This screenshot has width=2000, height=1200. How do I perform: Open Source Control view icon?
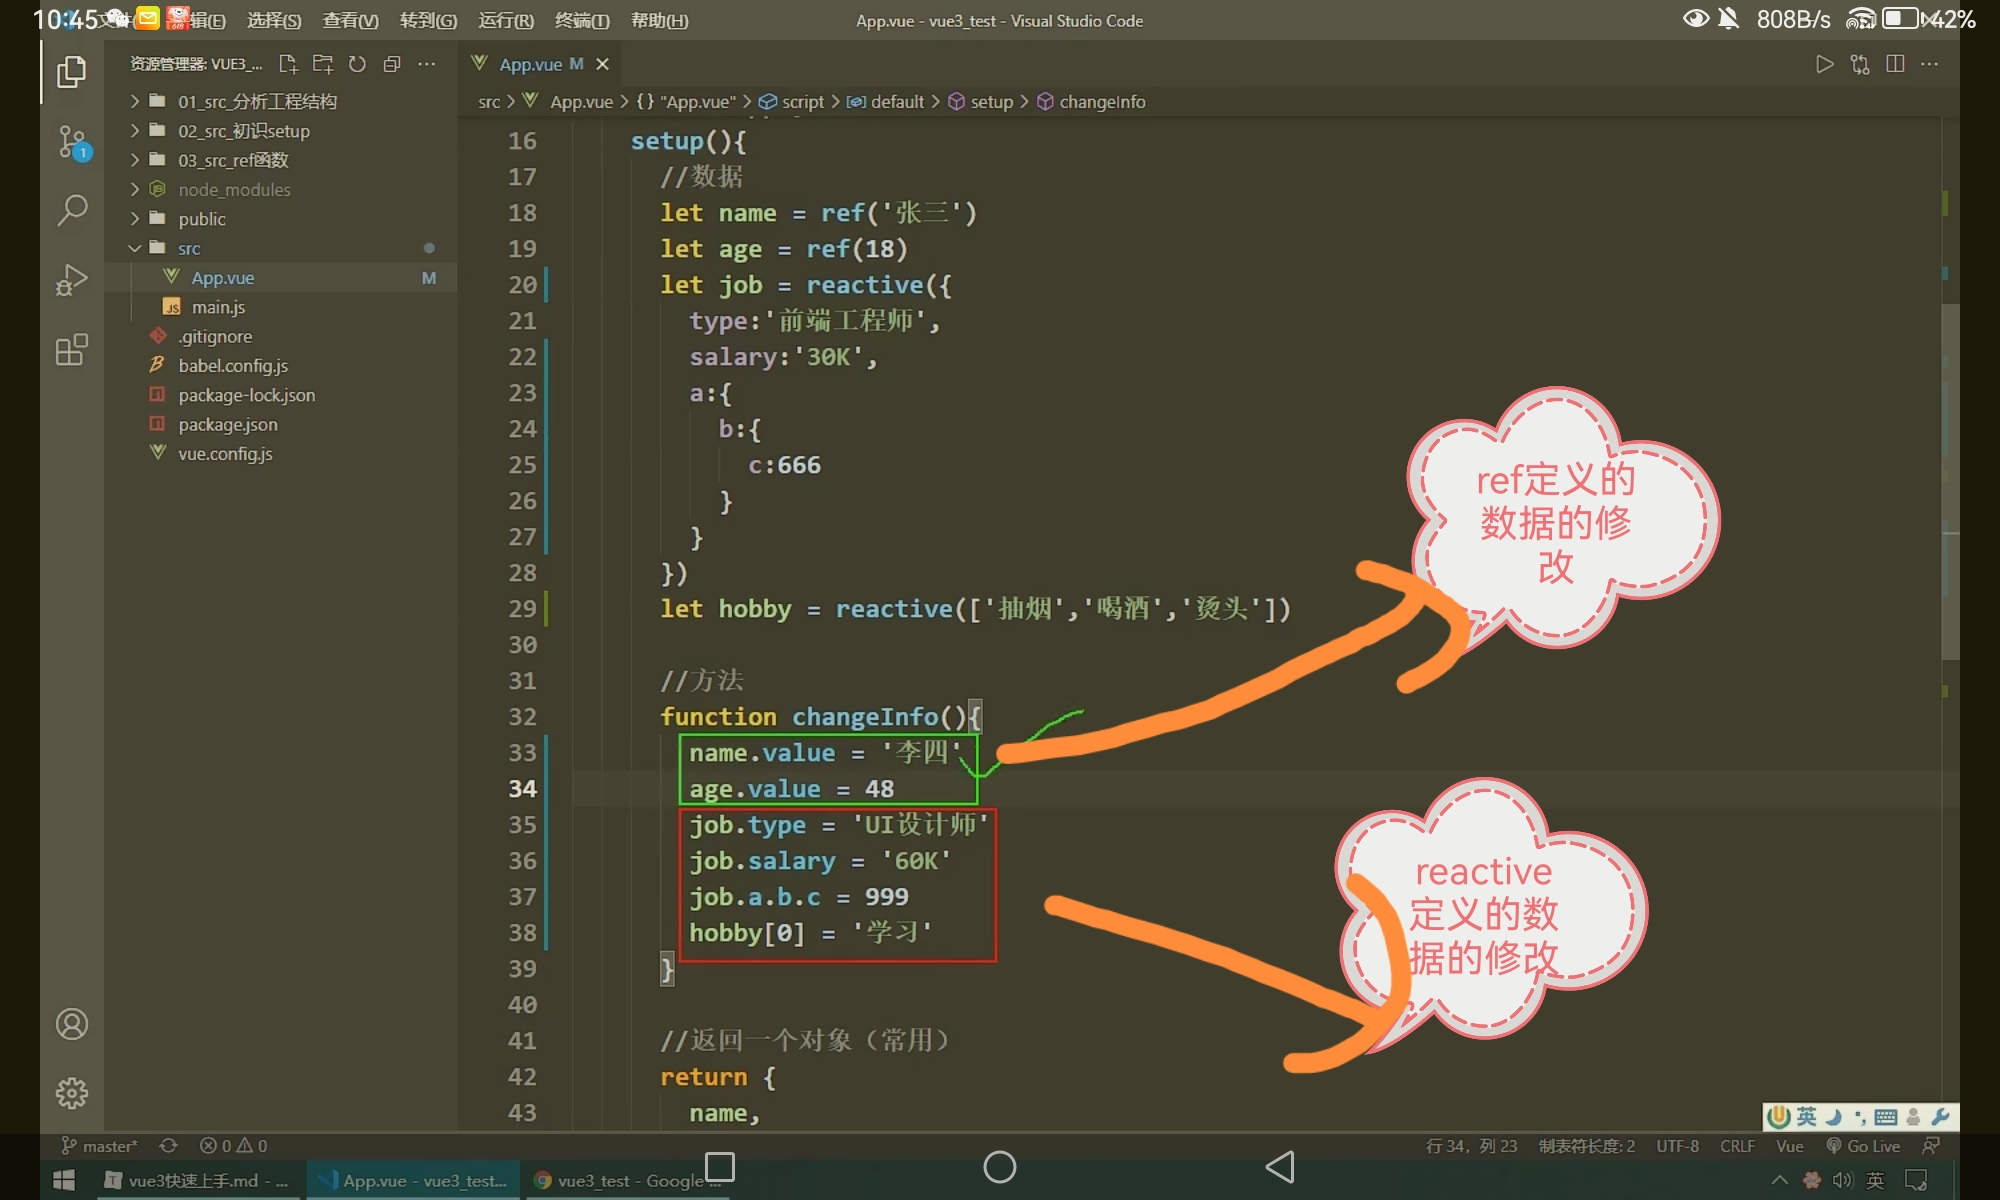pyautogui.click(x=72, y=142)
